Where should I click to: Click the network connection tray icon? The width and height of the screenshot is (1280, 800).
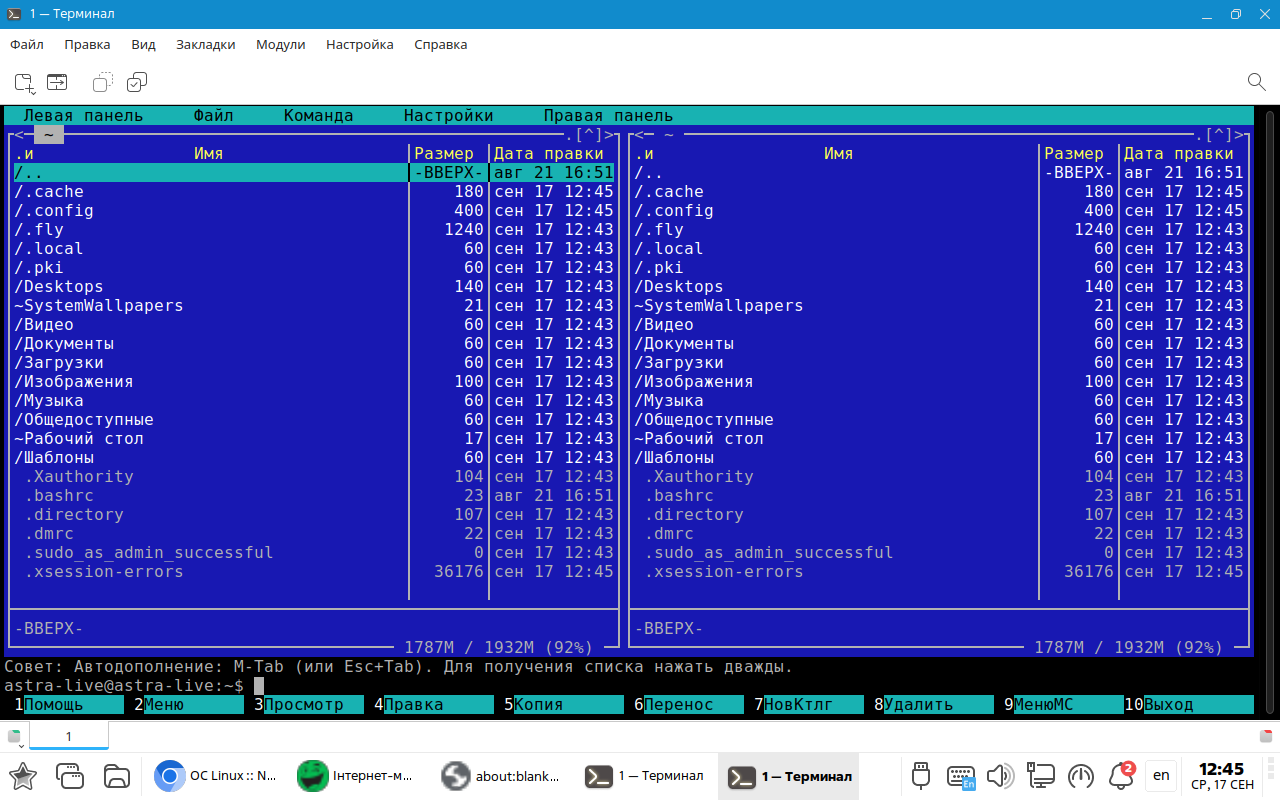[1041, 775]
